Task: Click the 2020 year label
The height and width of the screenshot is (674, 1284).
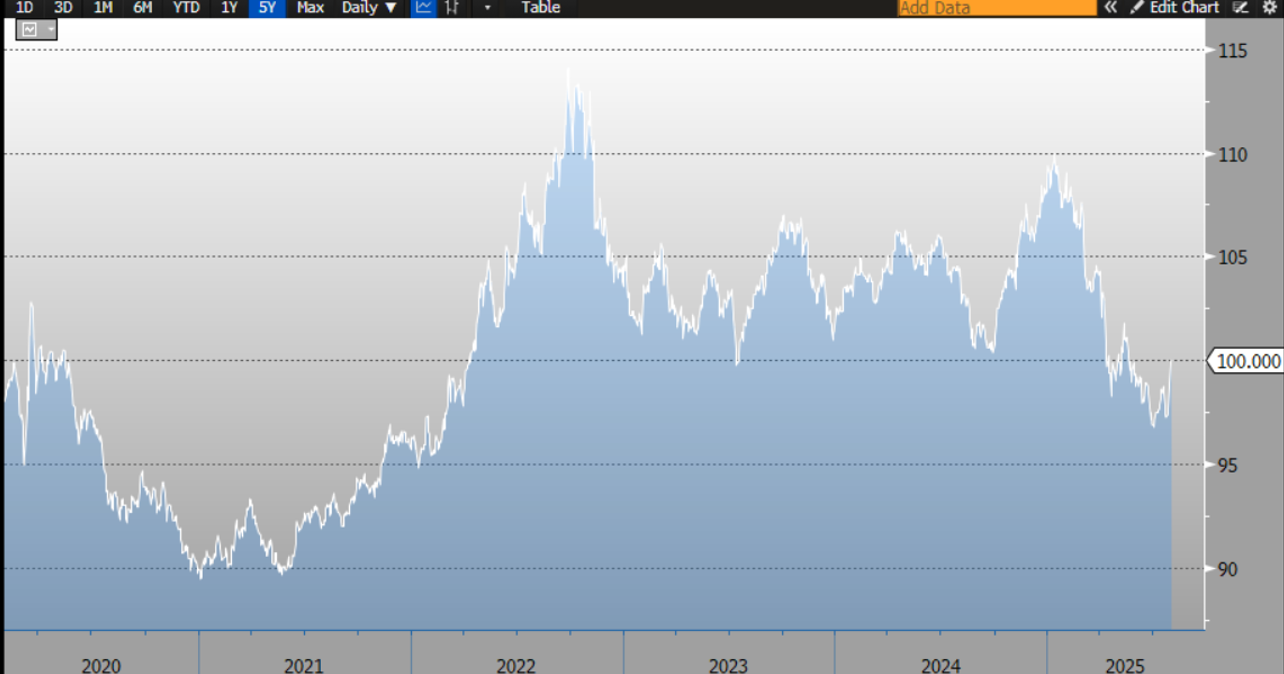Action: tap(101, 665)
